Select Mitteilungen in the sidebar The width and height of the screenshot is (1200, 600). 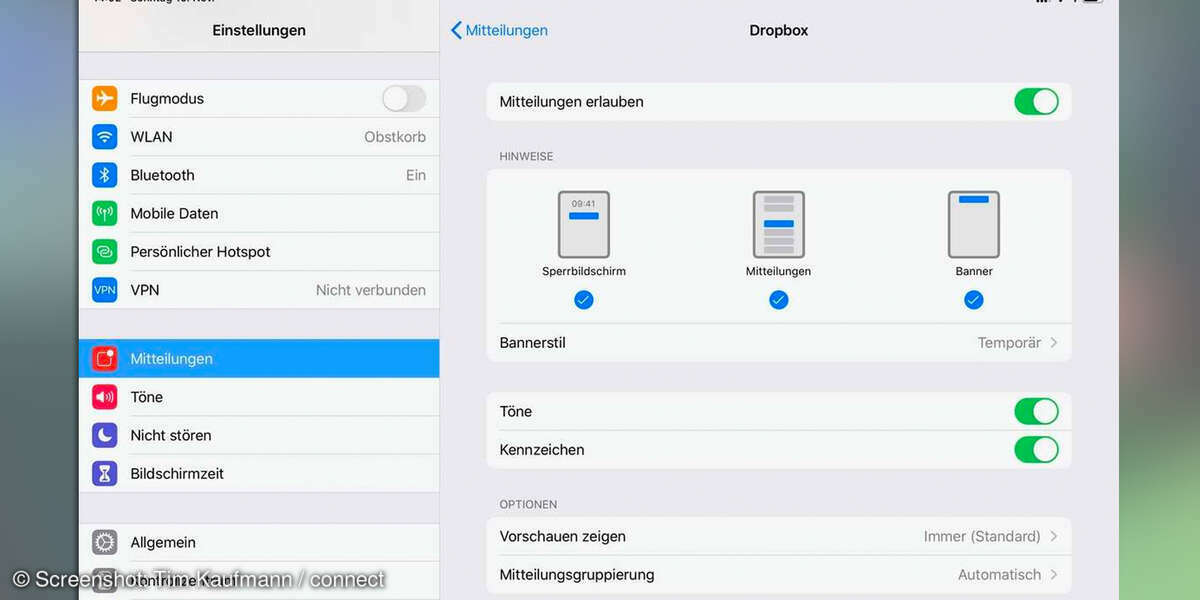pos(259,358)
